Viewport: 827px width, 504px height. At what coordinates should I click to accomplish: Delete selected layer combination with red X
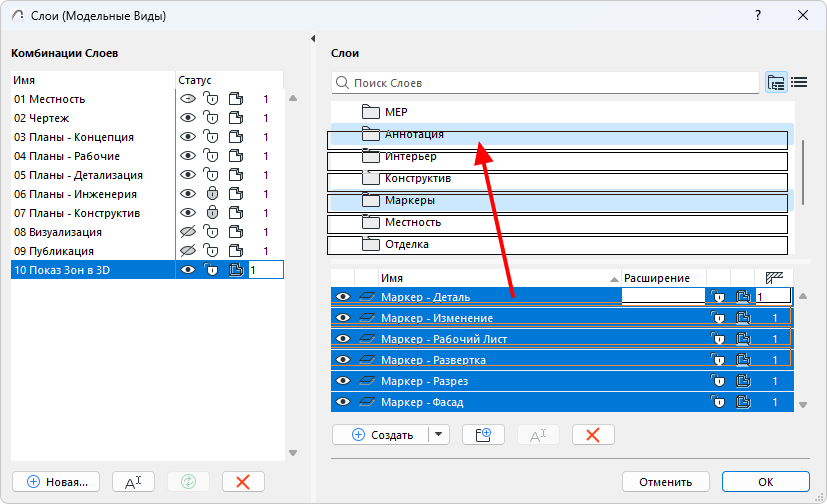pyautogui.click(x=243, y=482)
